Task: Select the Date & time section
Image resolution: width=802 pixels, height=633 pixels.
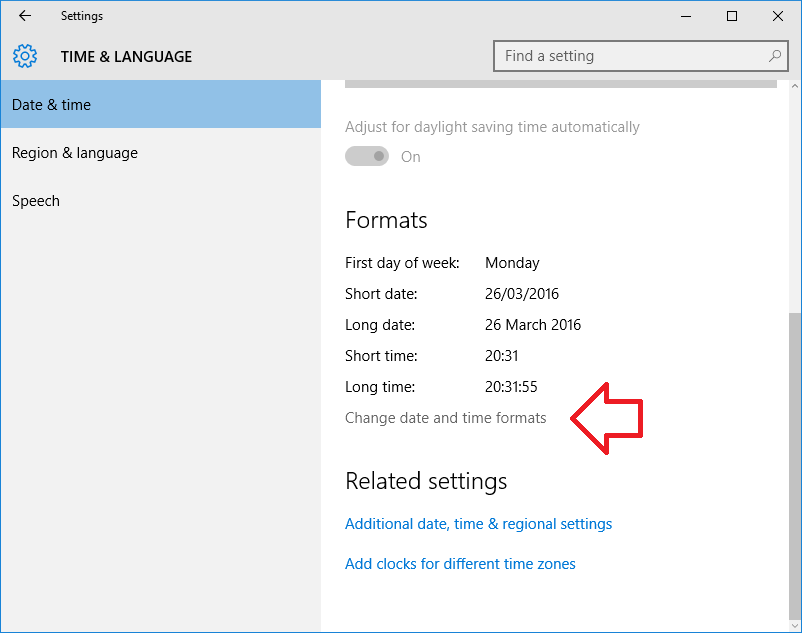Action: pos(161,104)
